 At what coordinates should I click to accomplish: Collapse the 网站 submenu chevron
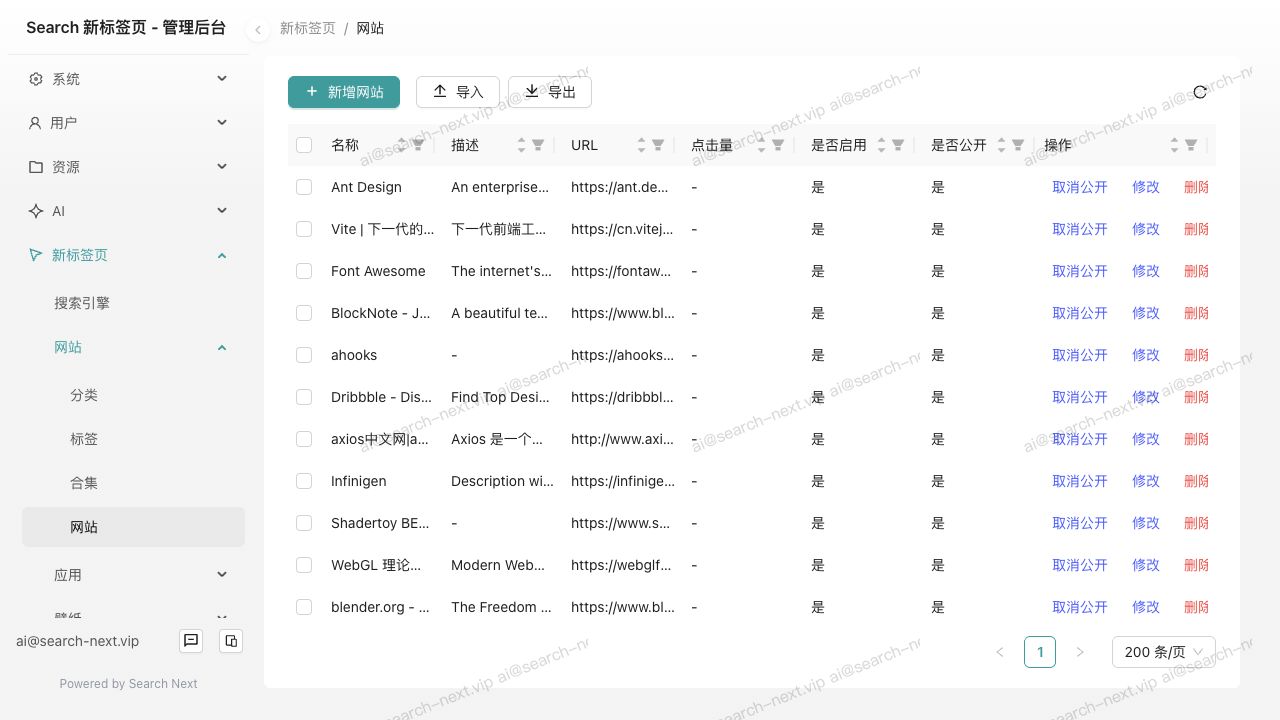[222, 347]
